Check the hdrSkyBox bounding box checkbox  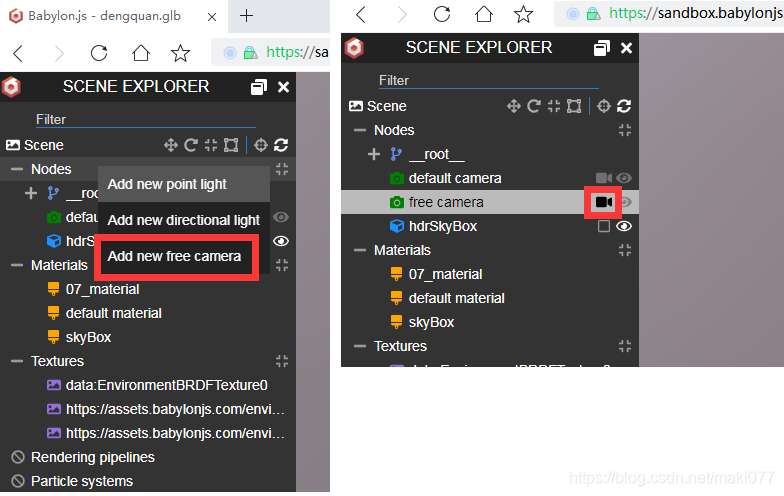(604, 226)
